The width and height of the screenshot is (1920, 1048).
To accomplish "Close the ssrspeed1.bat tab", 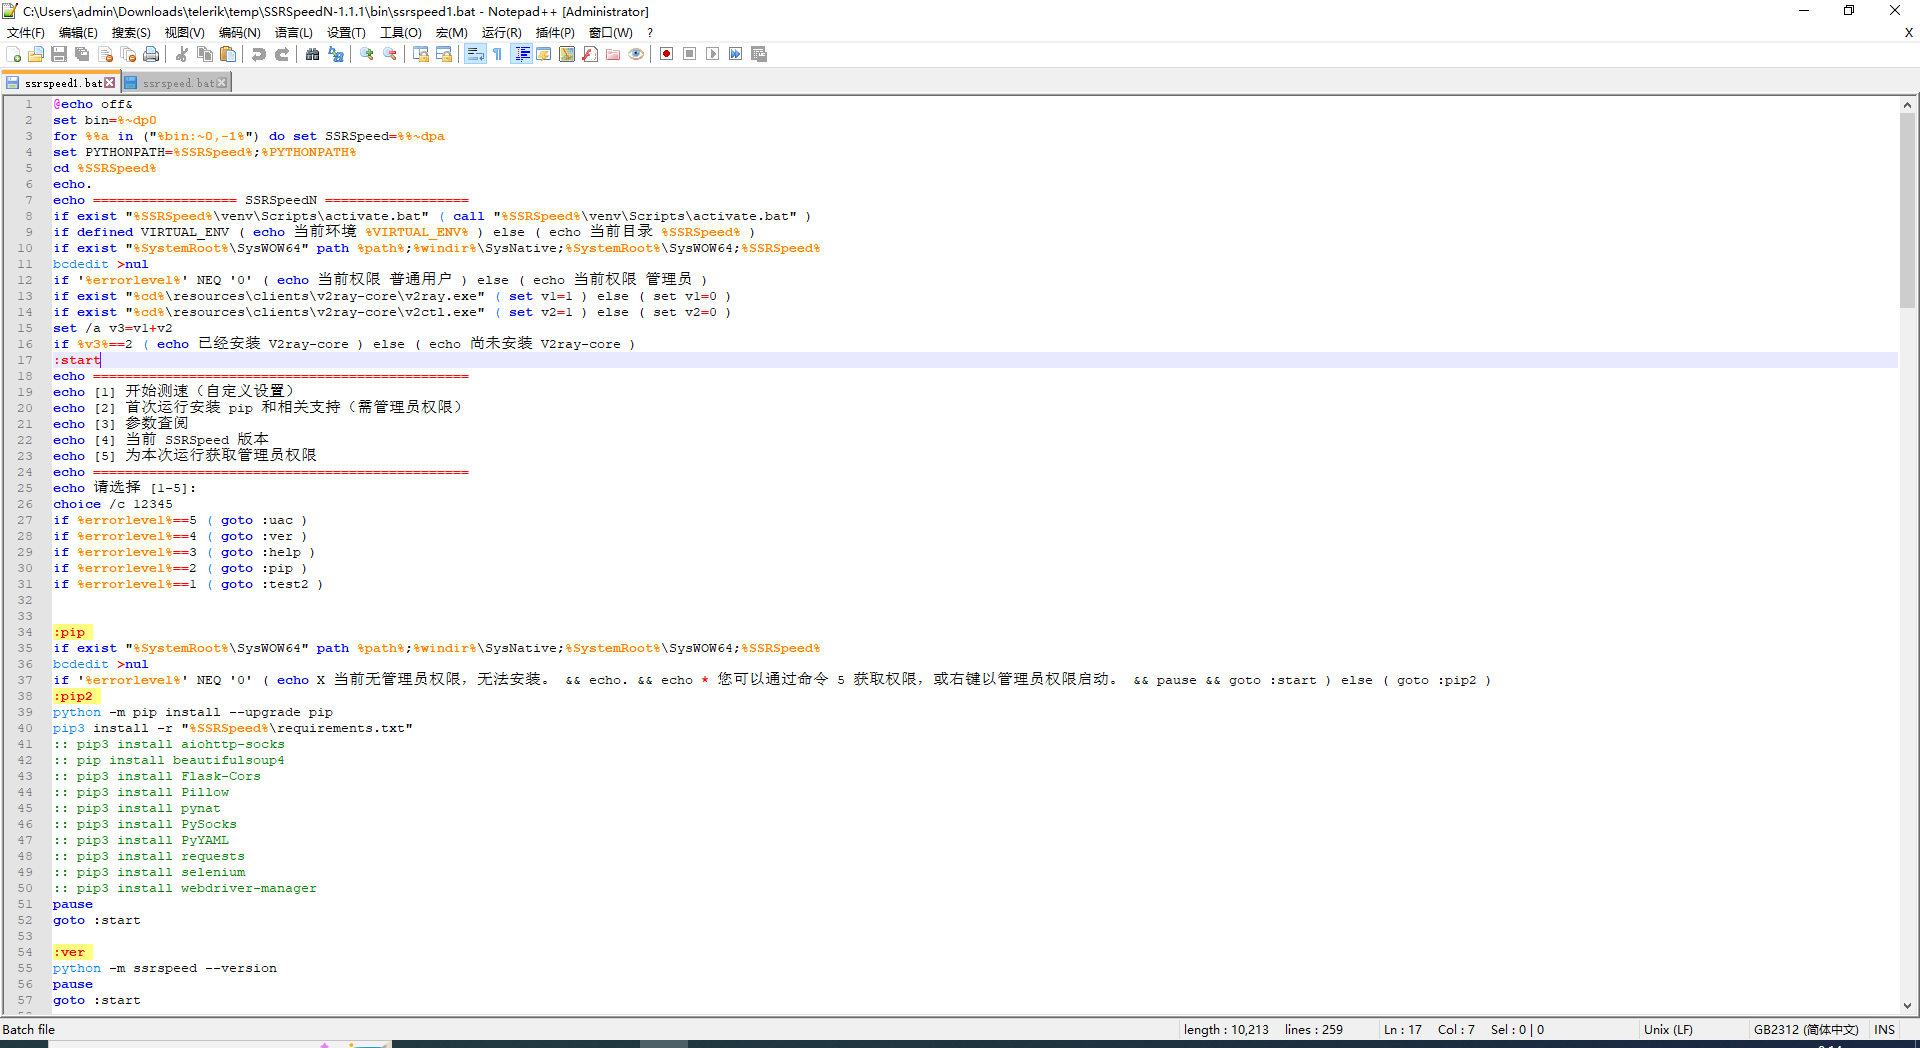I will pos(110,82).
